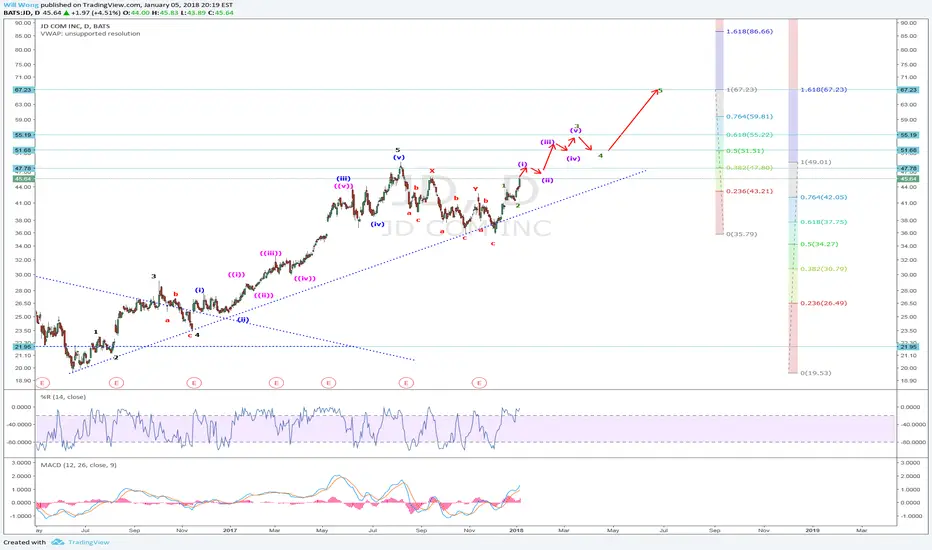Open the Will Wong author link
Image resolution: width=932 pixels, height=550 pixels.
click(20, 5)
